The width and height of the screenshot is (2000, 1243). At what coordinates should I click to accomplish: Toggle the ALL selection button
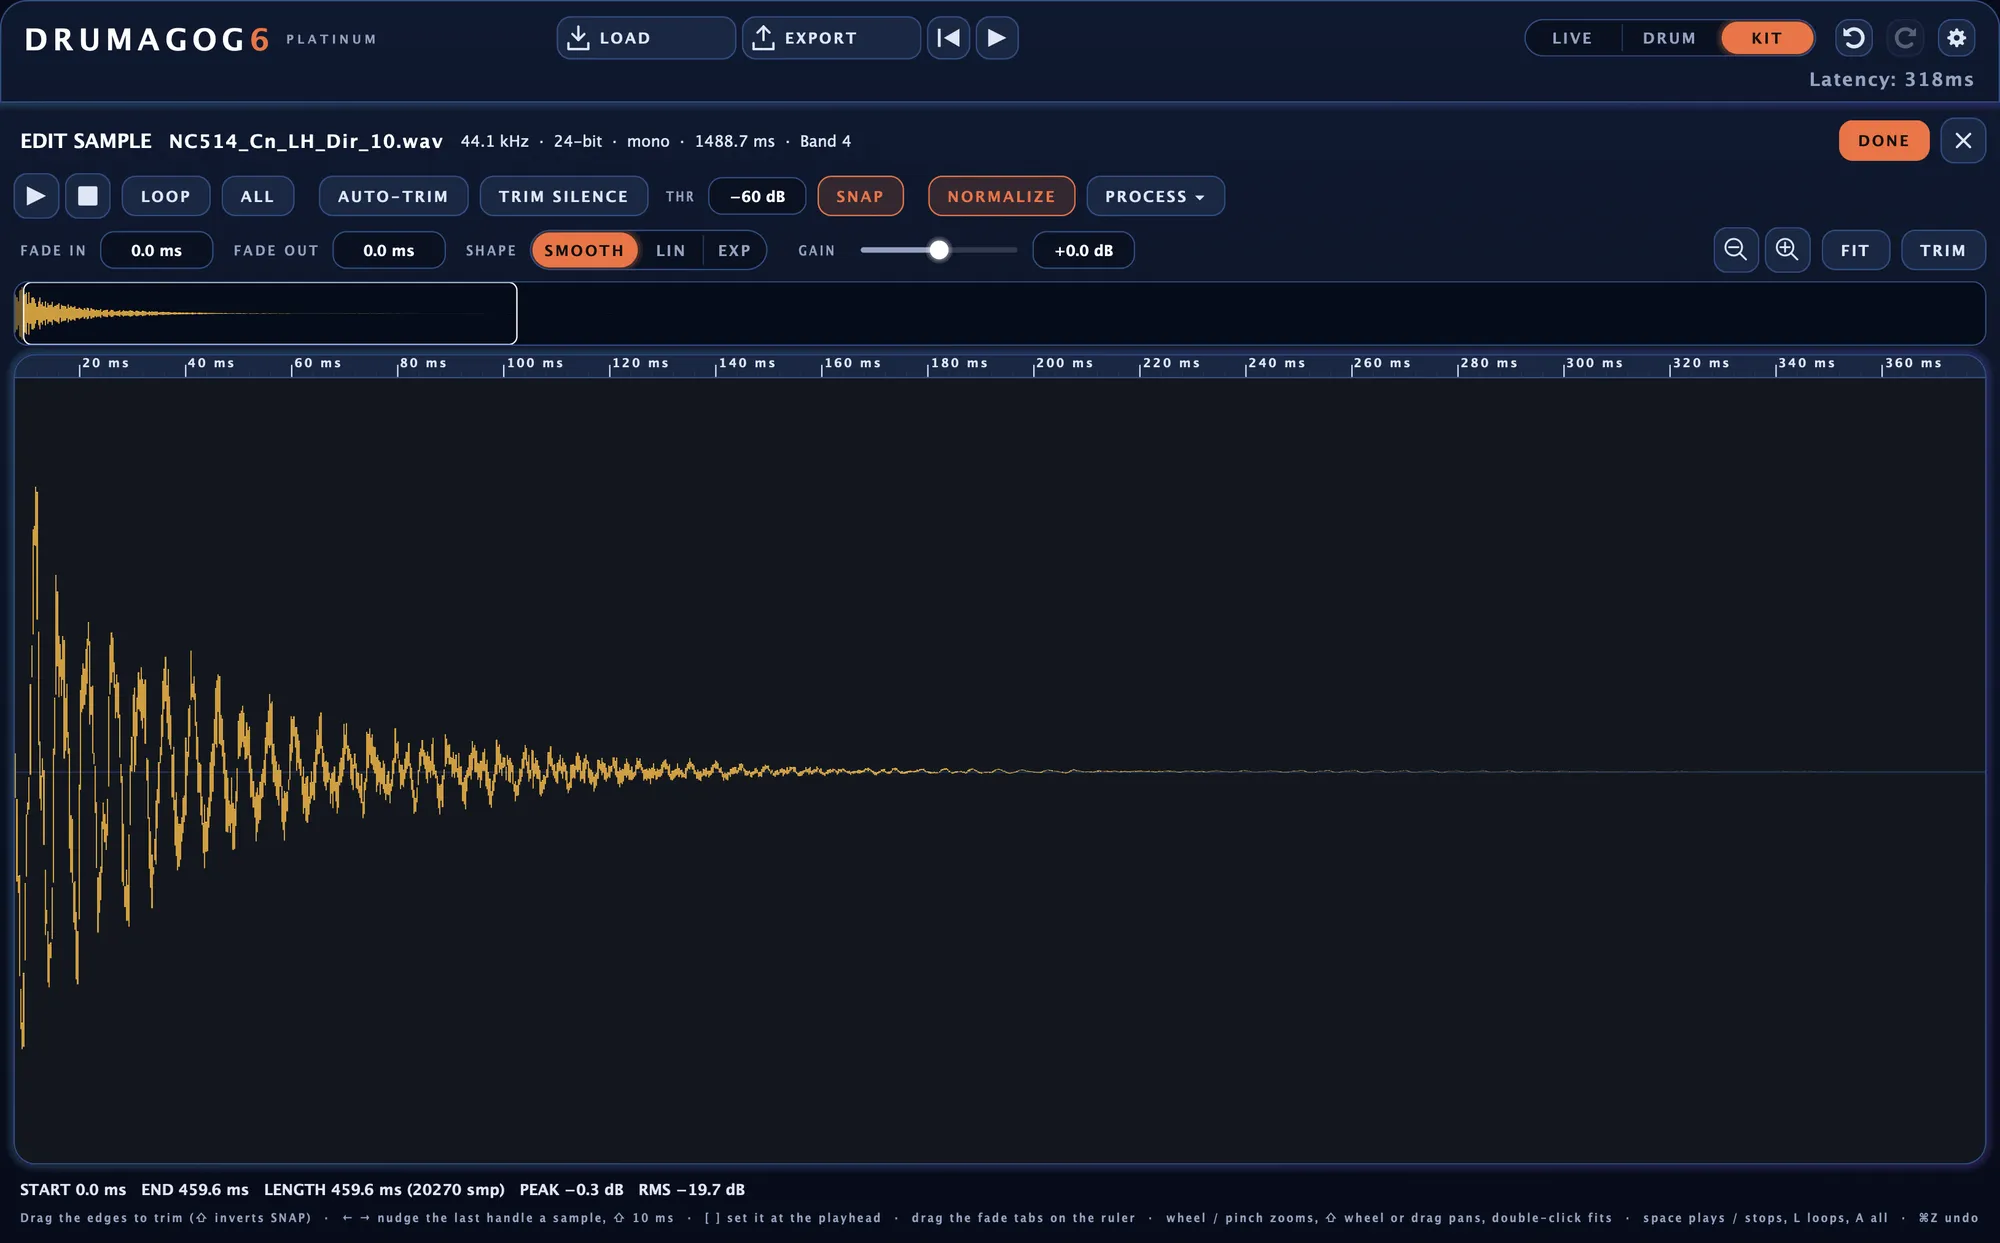(x=257, y=196)
